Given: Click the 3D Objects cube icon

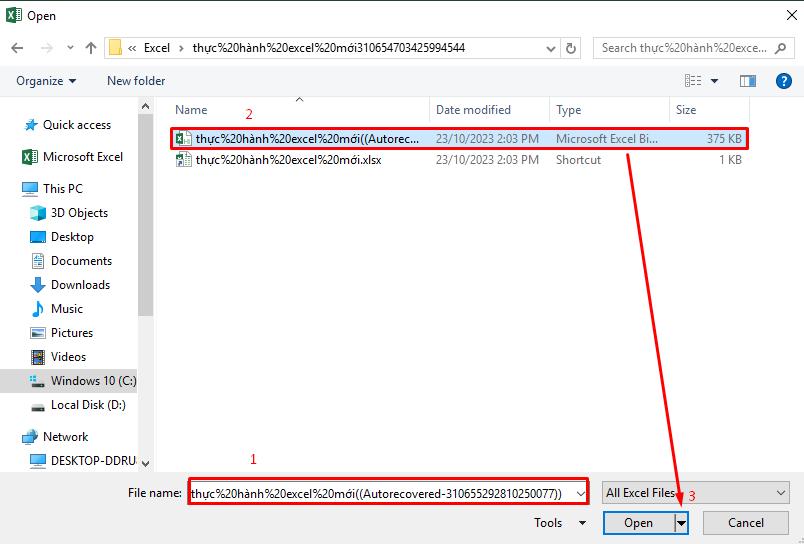Looking at the screenshot, I should (x=38, y=213).
